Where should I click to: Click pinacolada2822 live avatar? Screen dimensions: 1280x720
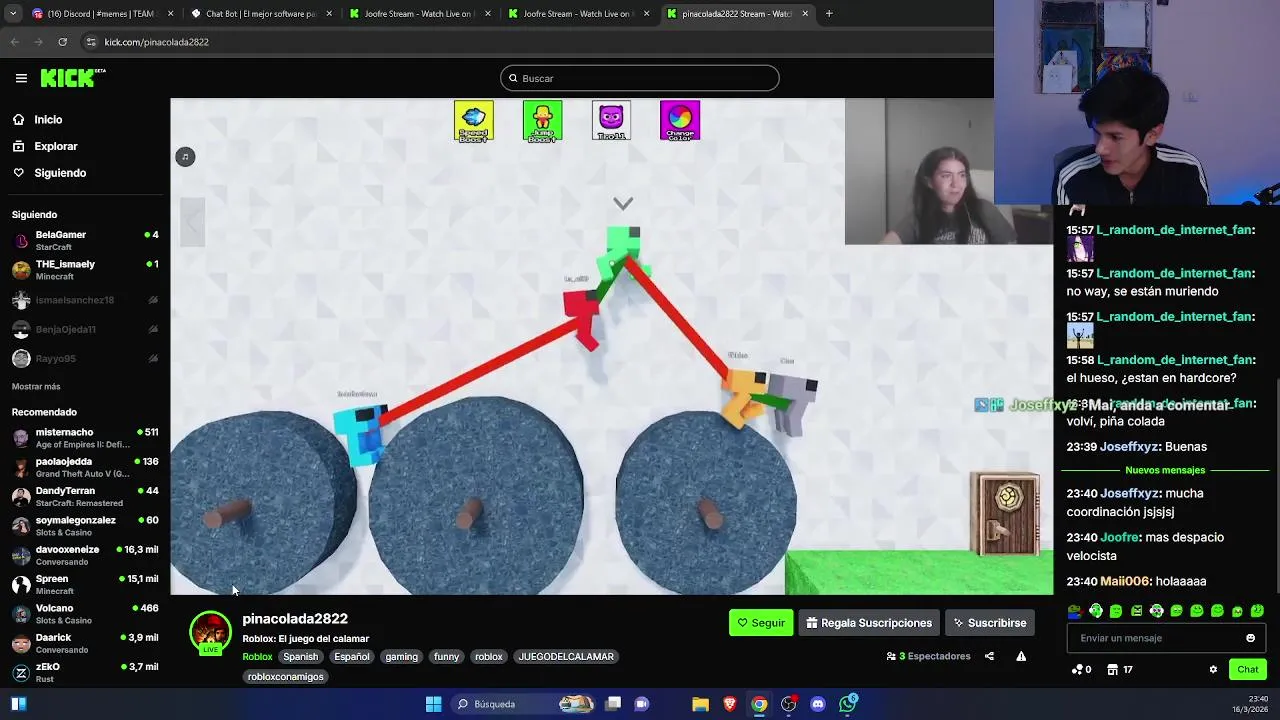pos(210,634)
